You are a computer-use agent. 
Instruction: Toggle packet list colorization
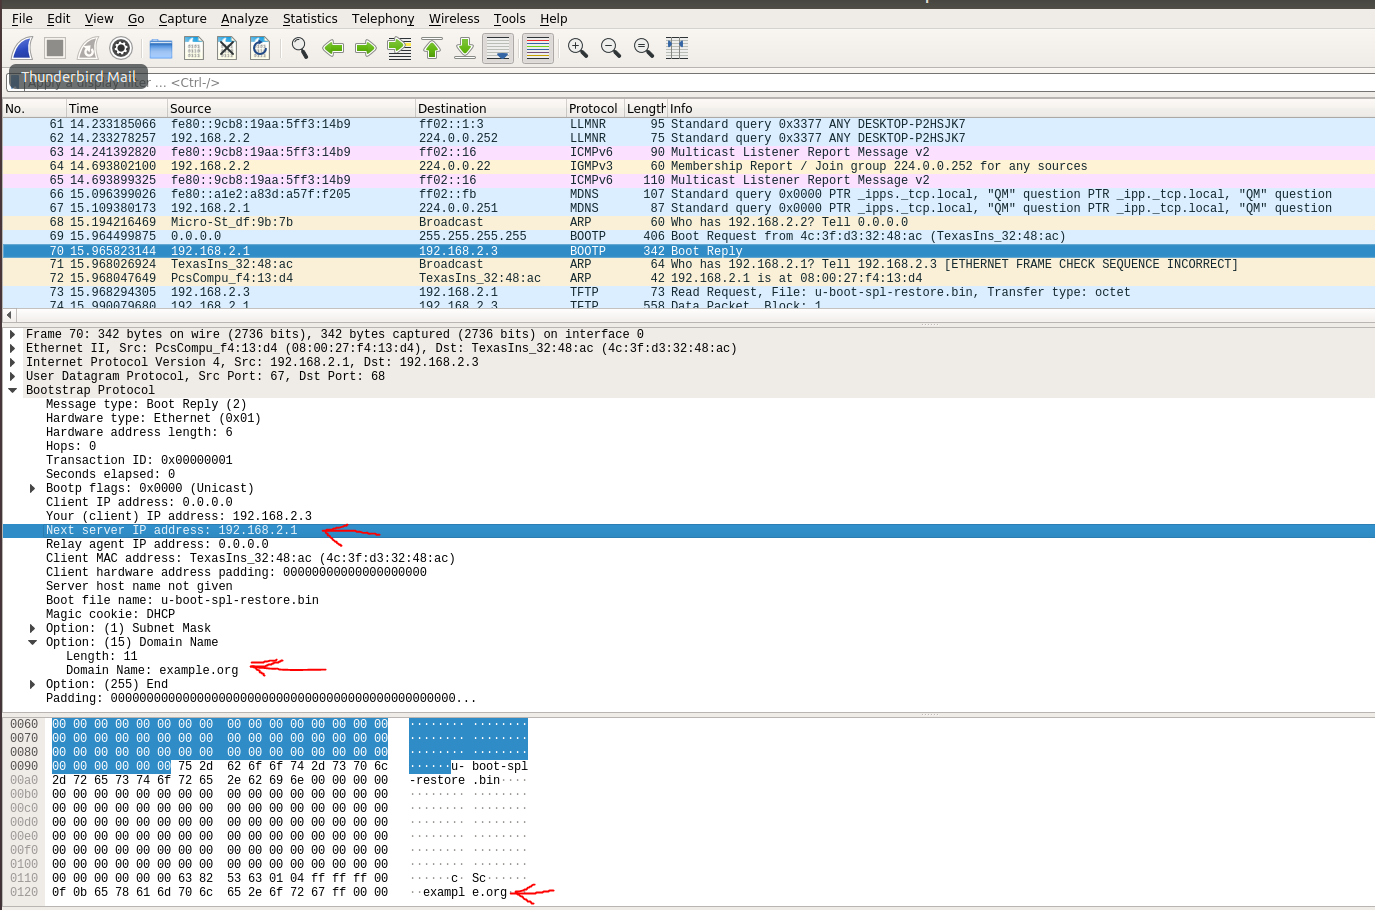(x=538, y=48)
